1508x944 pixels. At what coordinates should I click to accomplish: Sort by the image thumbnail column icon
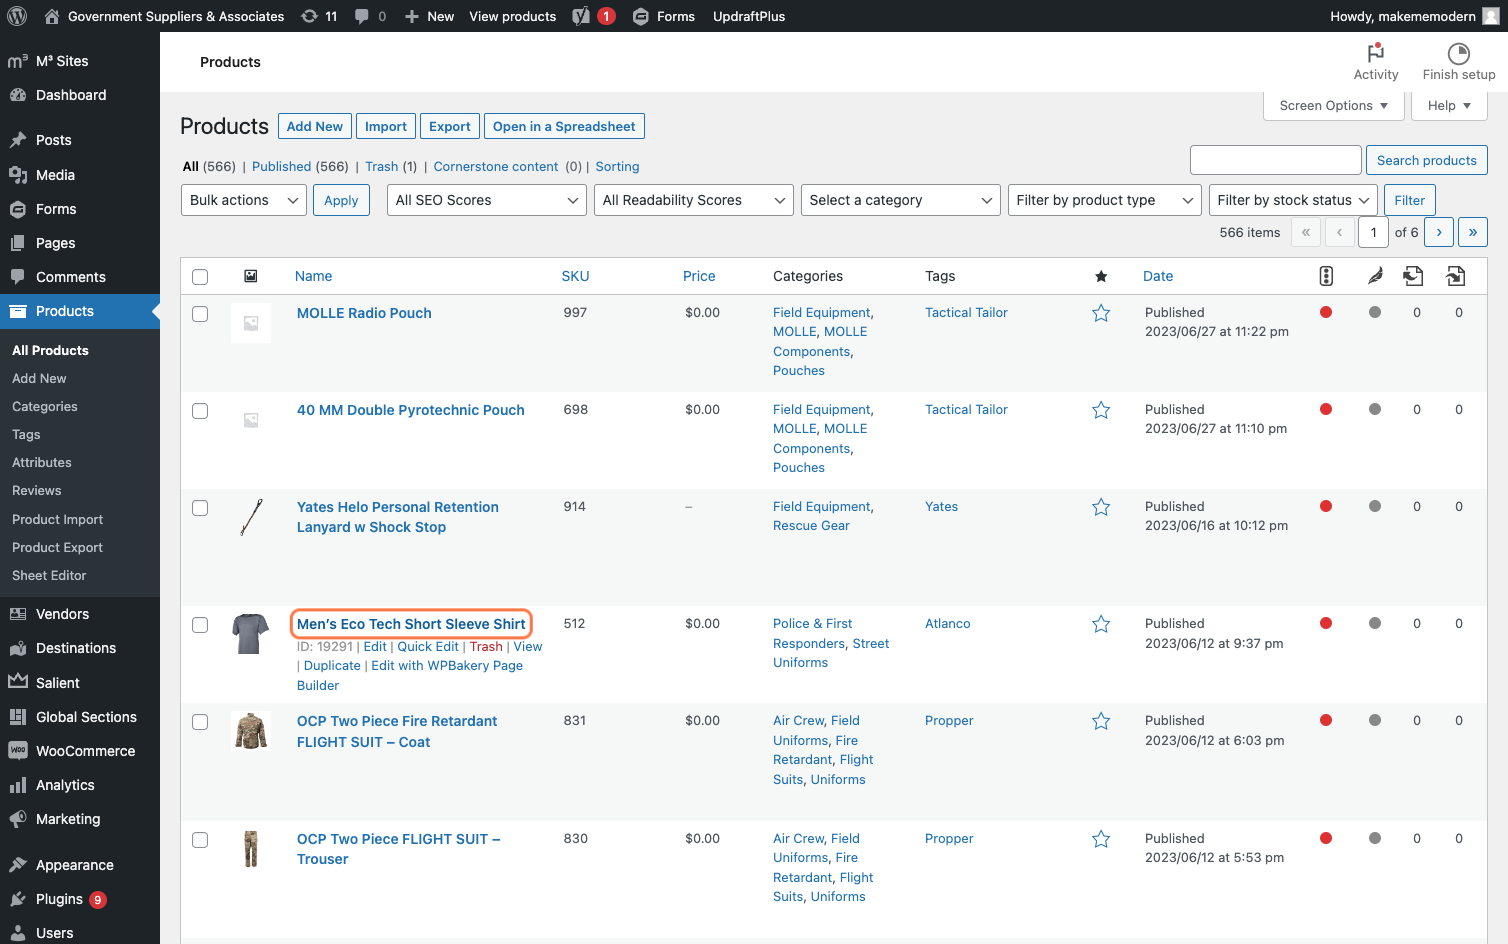click(x=251, y=276)
